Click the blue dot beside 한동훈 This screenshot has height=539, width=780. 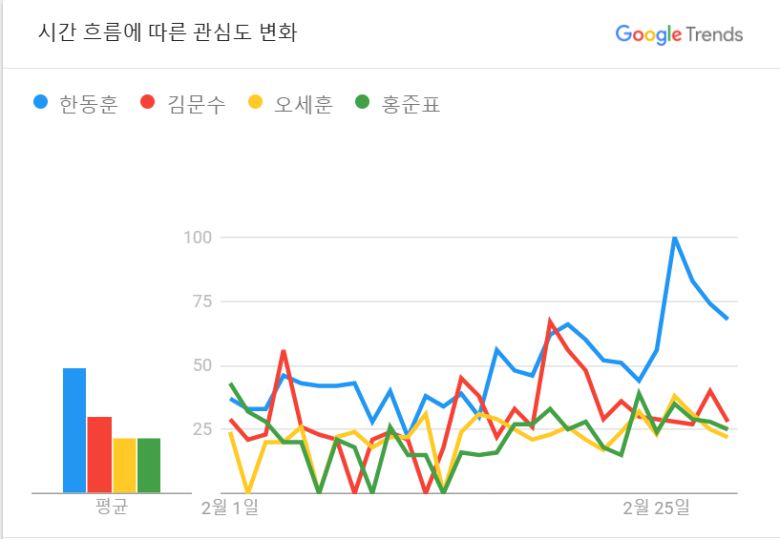pyautogui.click(x=41, y=102)
